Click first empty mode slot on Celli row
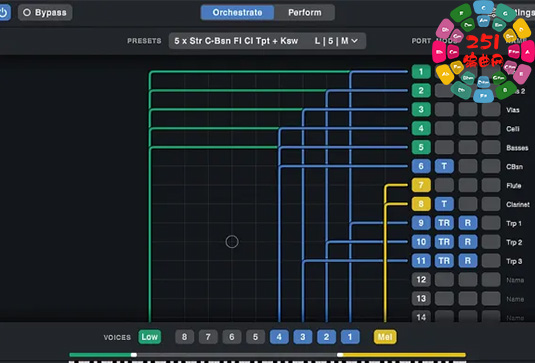This screenshot has height=363, width=535. [x=444, y=129]
